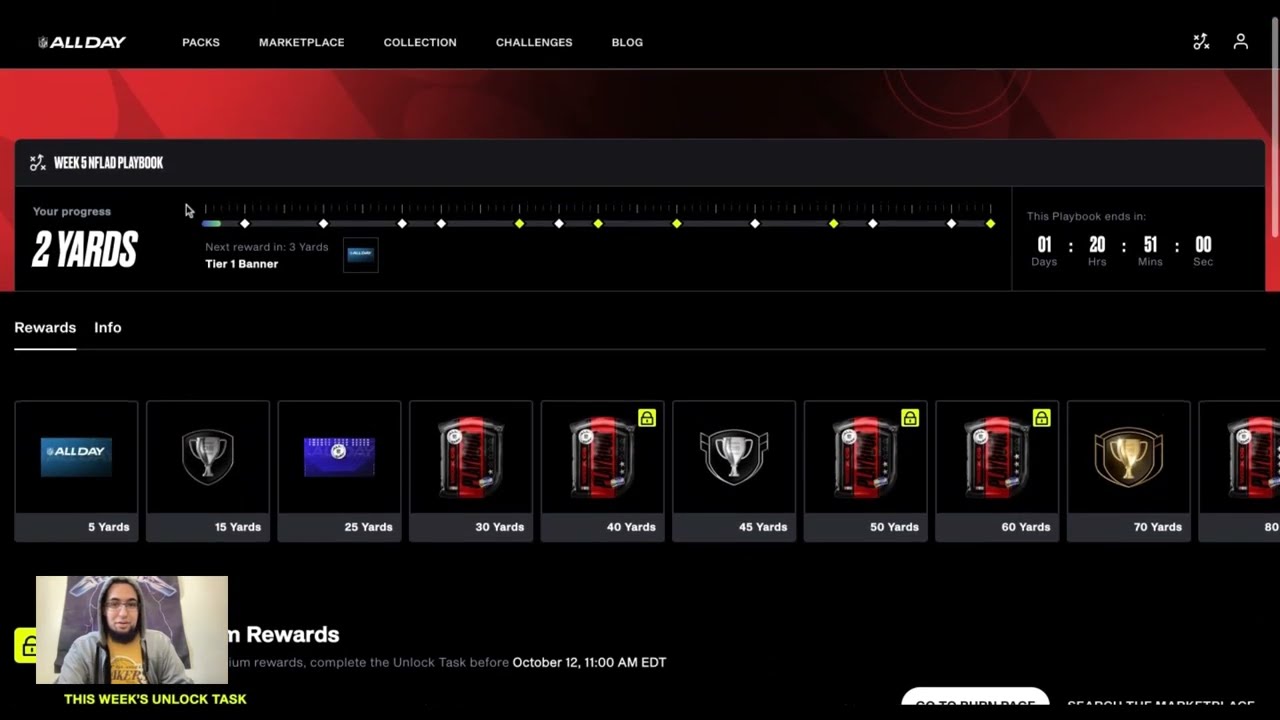This screenshot has width=1280, height=720.
Task: Select the 30 Yards pack reward
Action: point(471,471)
